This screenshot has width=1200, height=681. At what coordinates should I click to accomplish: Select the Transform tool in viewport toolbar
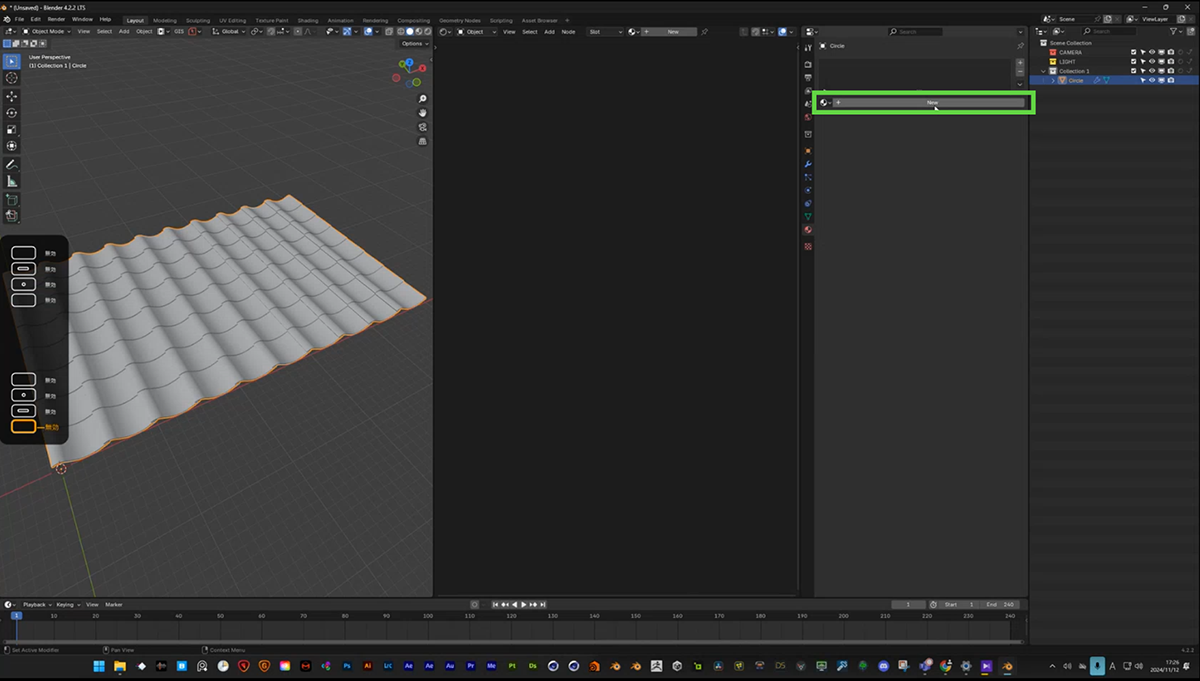pyautogui.click(x=12, y=146)
